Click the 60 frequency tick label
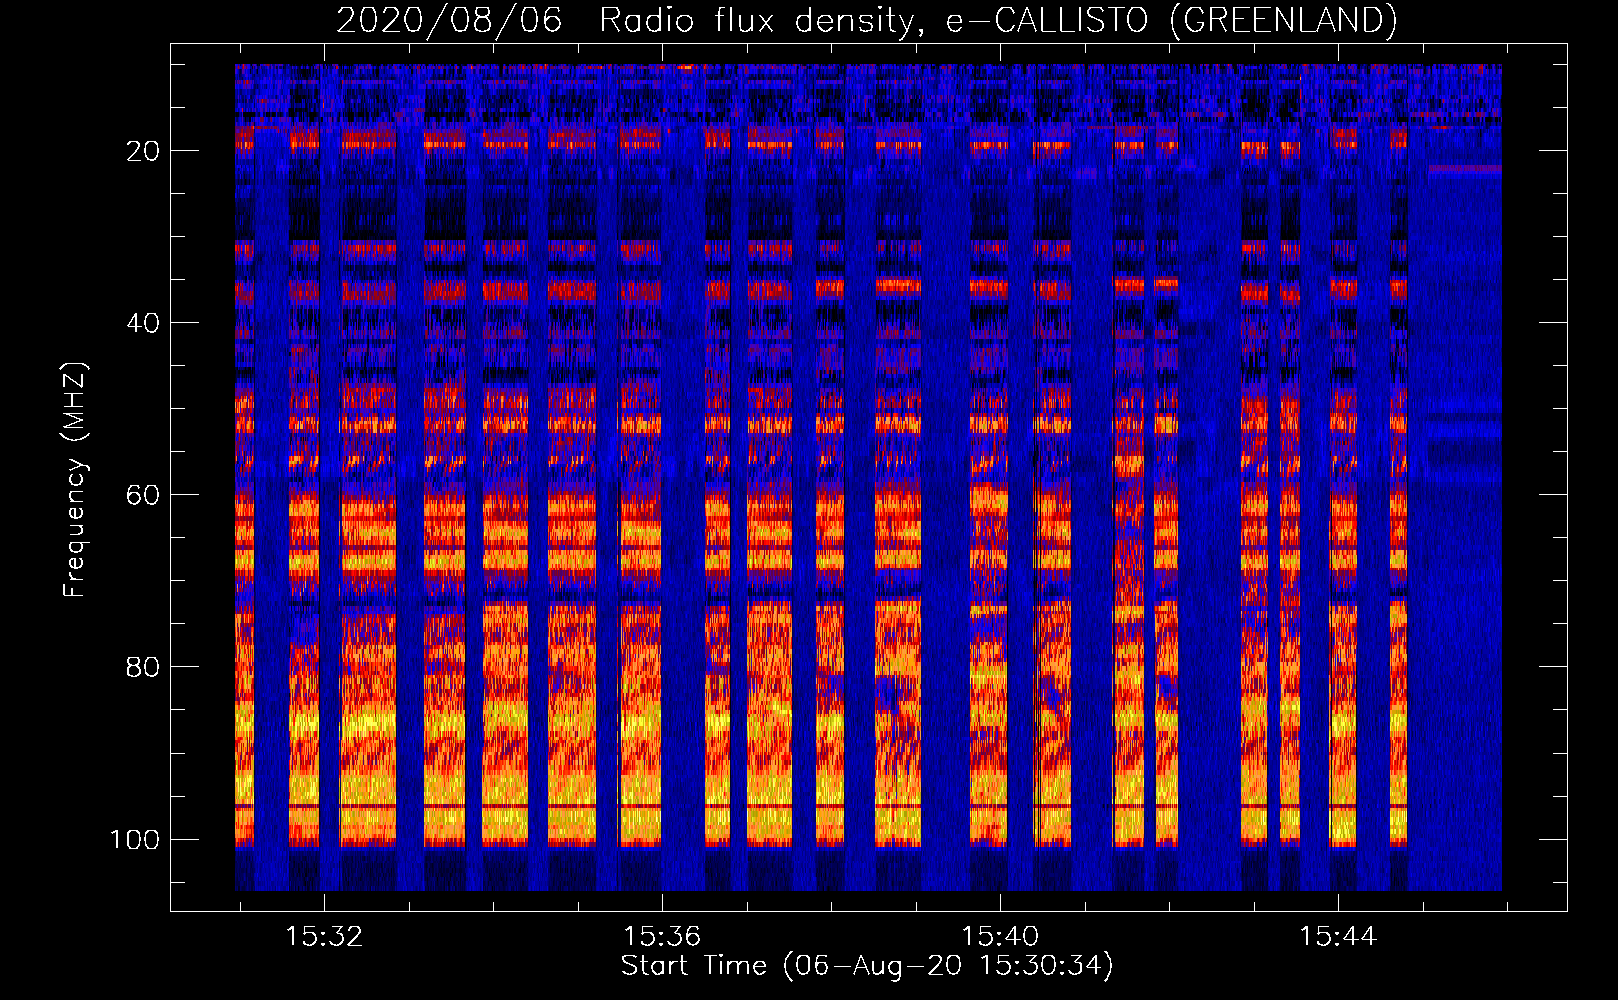 pos(143,495)
